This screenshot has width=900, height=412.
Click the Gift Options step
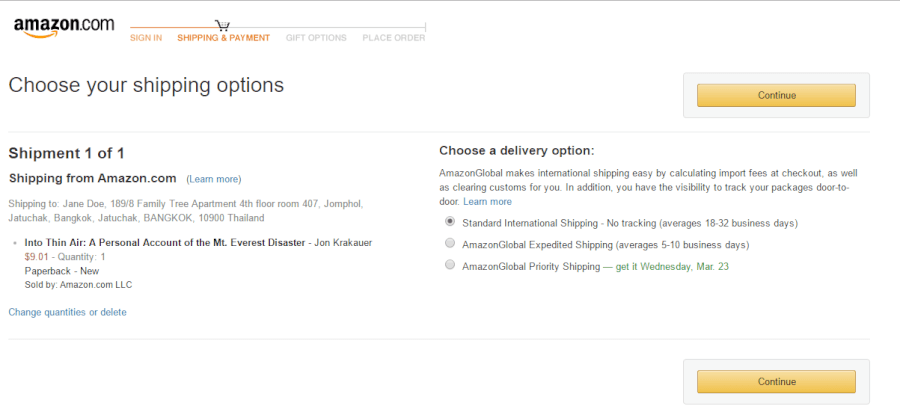pyautogui.click(x=316, y=38)
